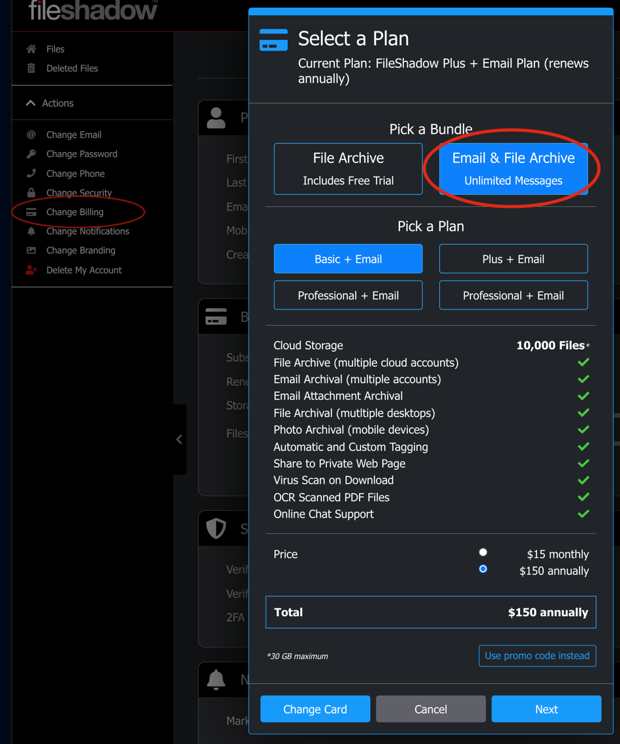Screen dimensions: 620x744
Task: Open the Change Notifications action
Action: (88, 231)
